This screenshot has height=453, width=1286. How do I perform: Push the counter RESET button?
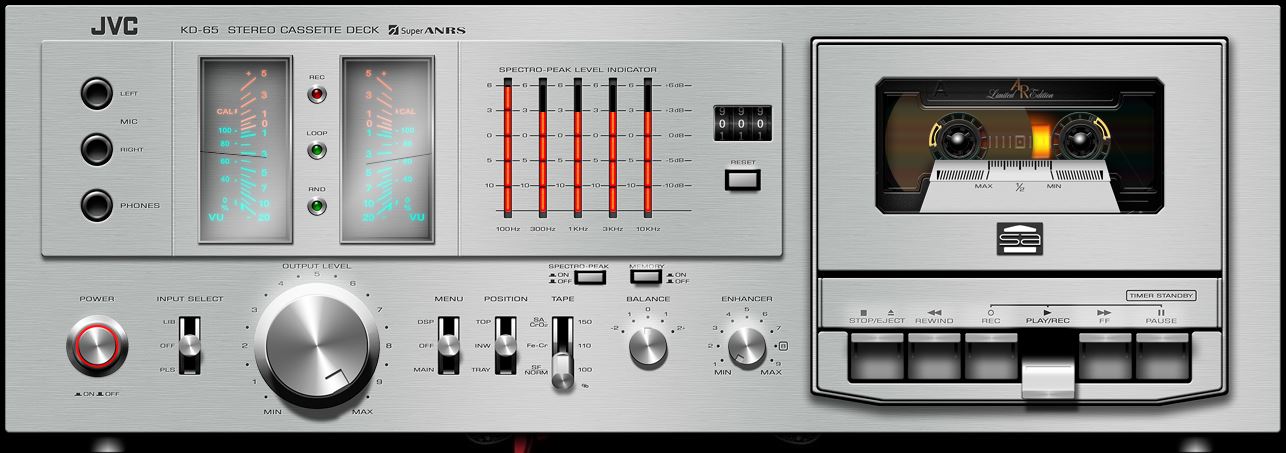point(742,180)
